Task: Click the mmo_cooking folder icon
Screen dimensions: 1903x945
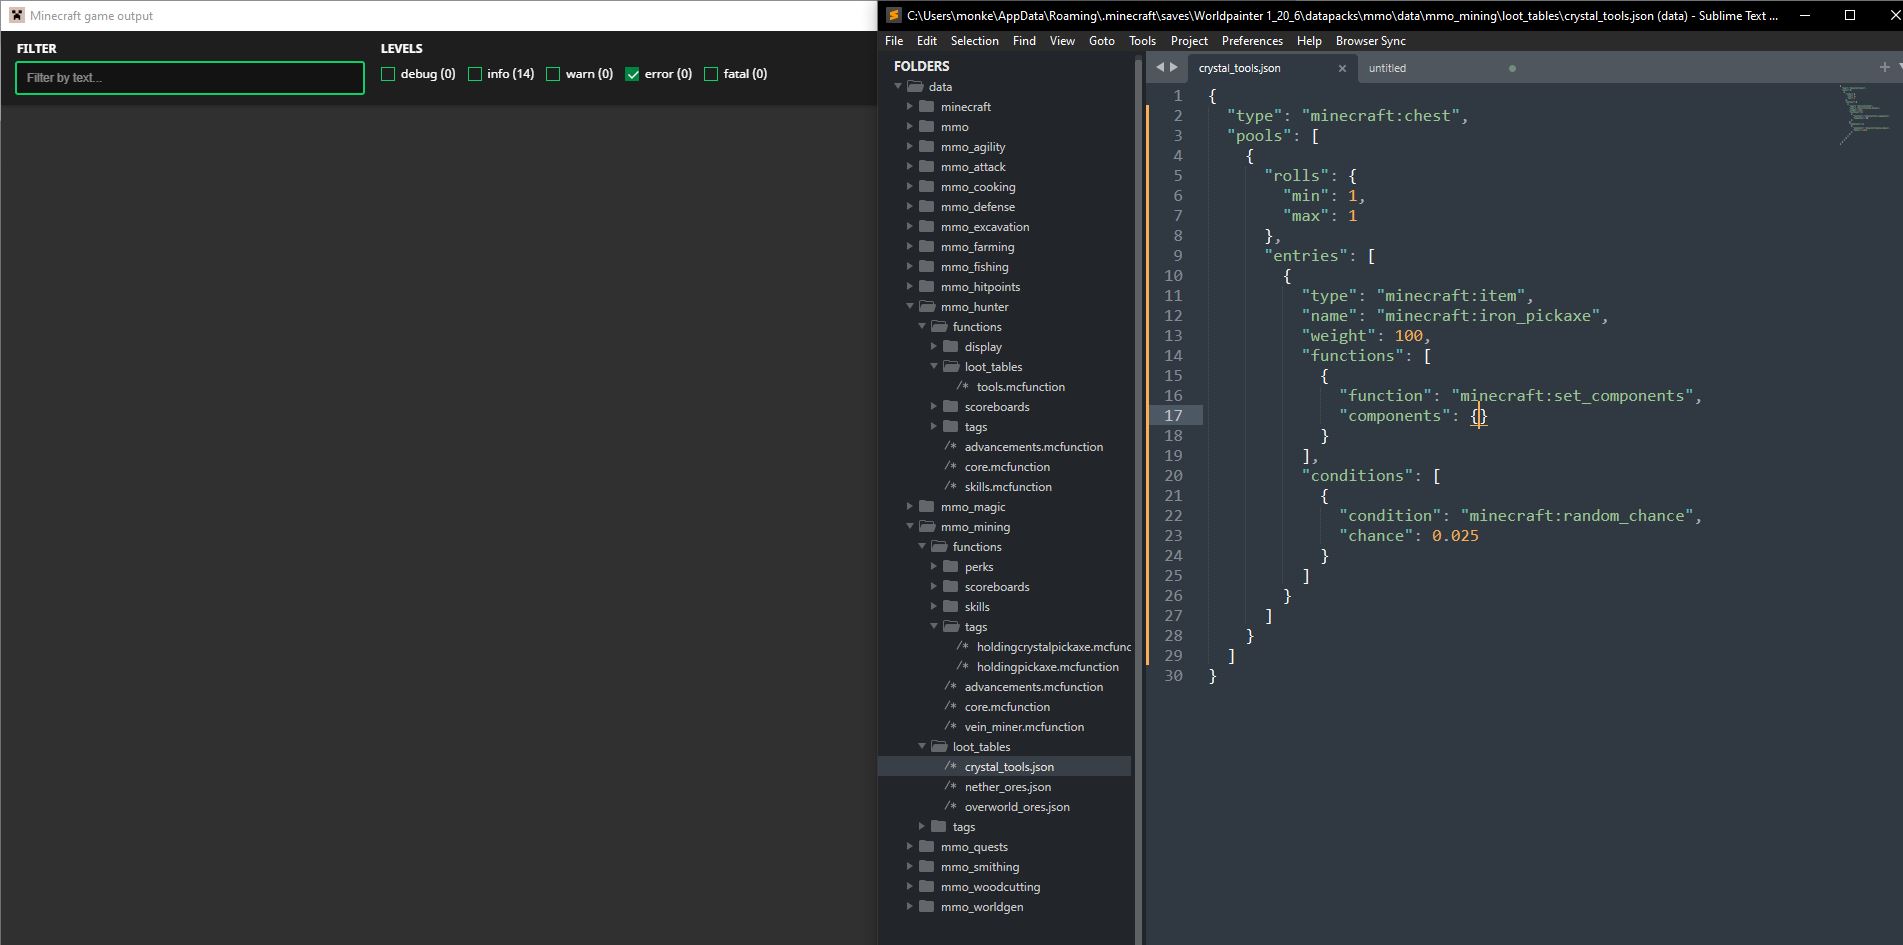Action: [927, 187]
